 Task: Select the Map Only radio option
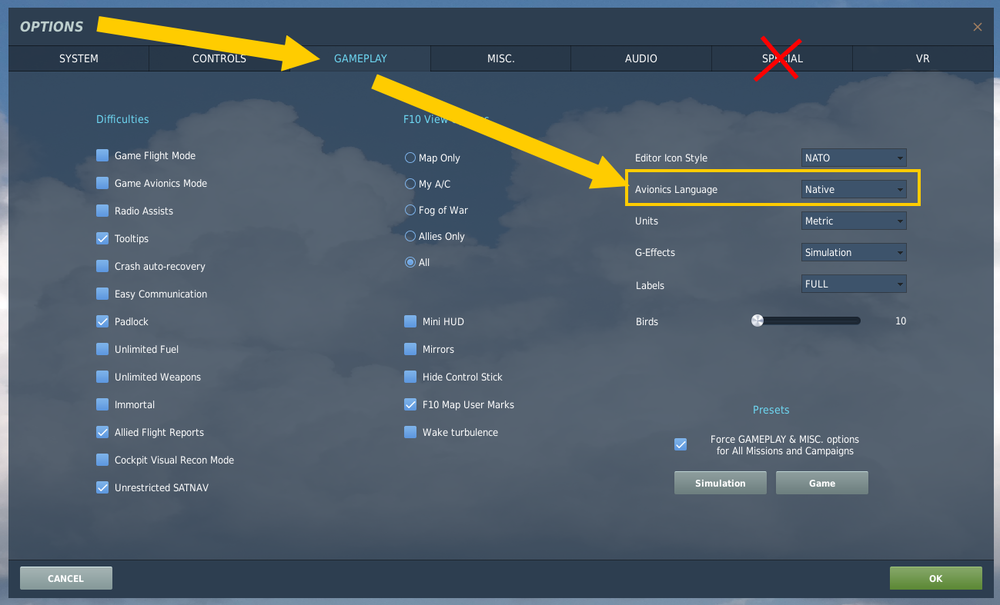coord(410,157)
